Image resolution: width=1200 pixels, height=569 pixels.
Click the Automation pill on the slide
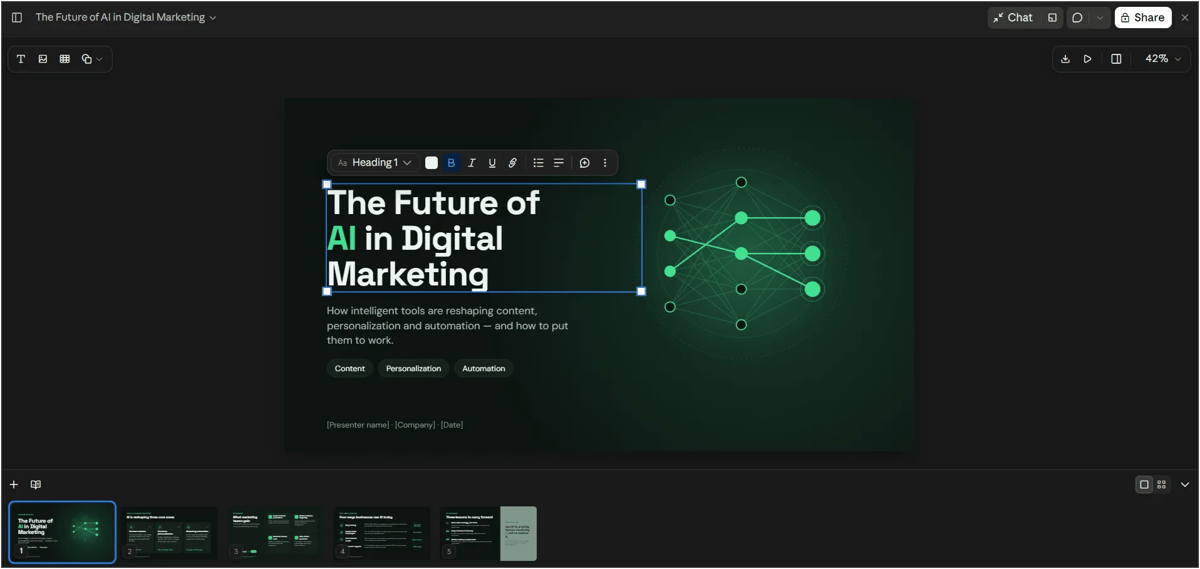tap(483, 369)
